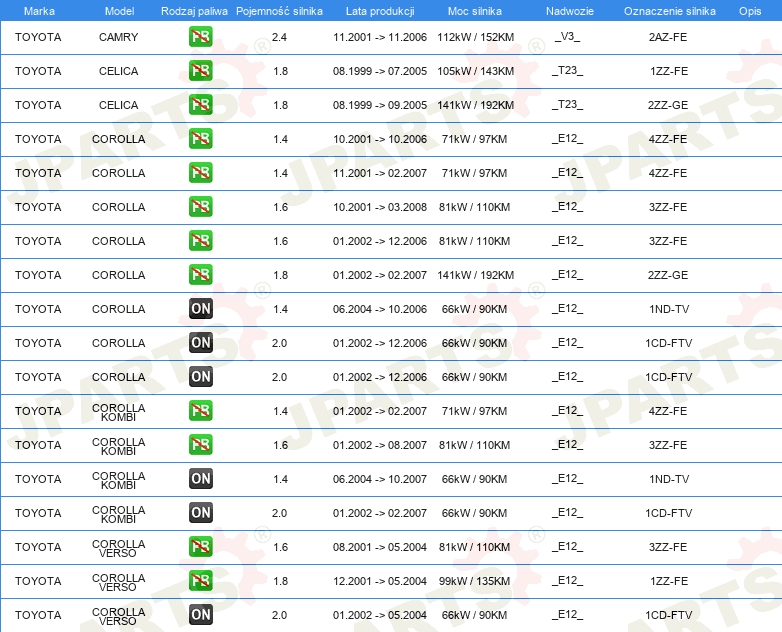Click ON diesel icon for COROLLA KOMBI 1ND-TV
Image resolution: width=782 pixels, height=632 pixels.
[x=200, y=478]
